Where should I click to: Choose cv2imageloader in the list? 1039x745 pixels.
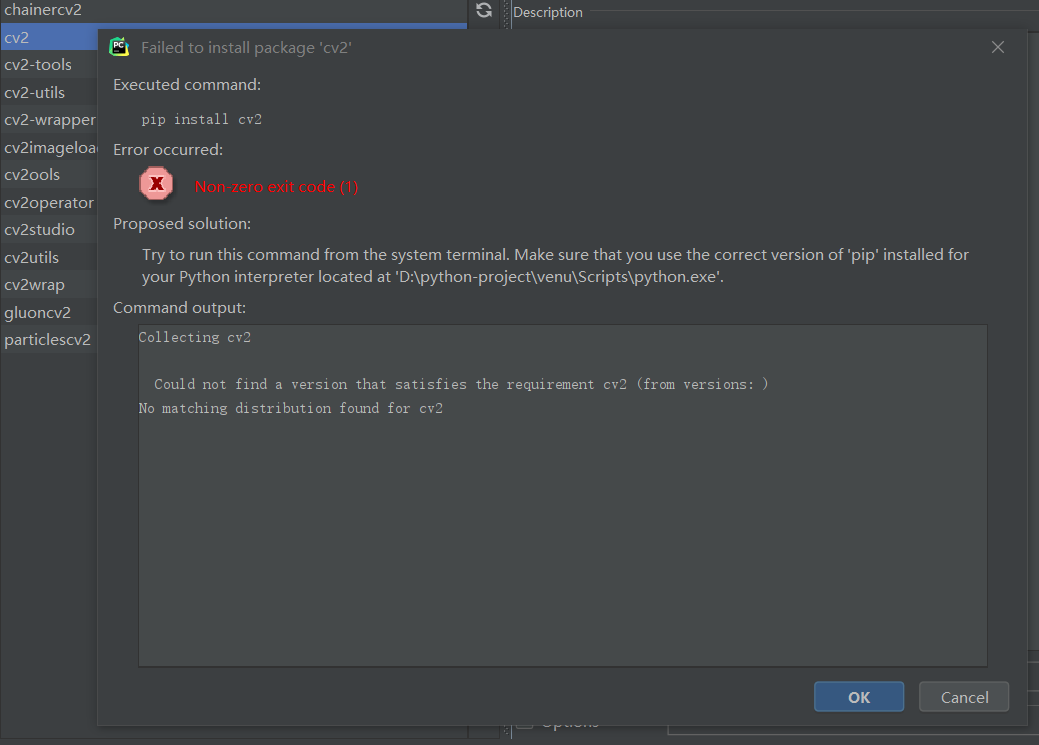(50, 148)
